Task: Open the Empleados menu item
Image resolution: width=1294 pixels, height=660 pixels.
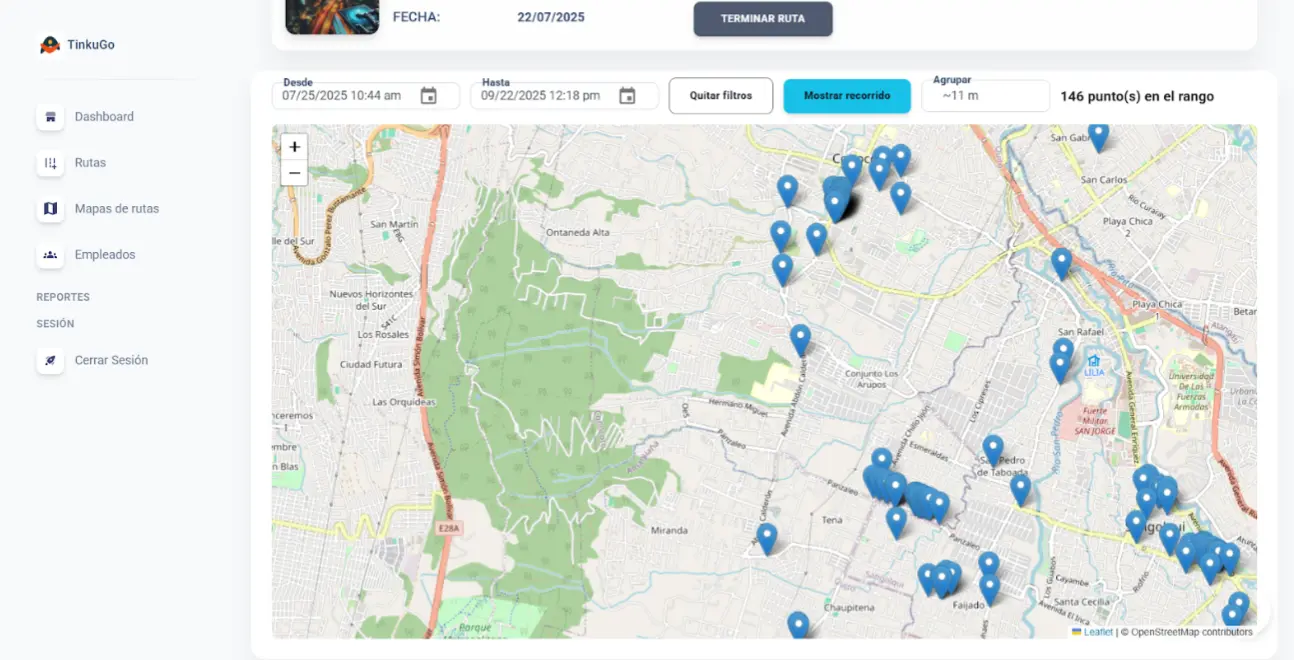Action: click(105, 255)
